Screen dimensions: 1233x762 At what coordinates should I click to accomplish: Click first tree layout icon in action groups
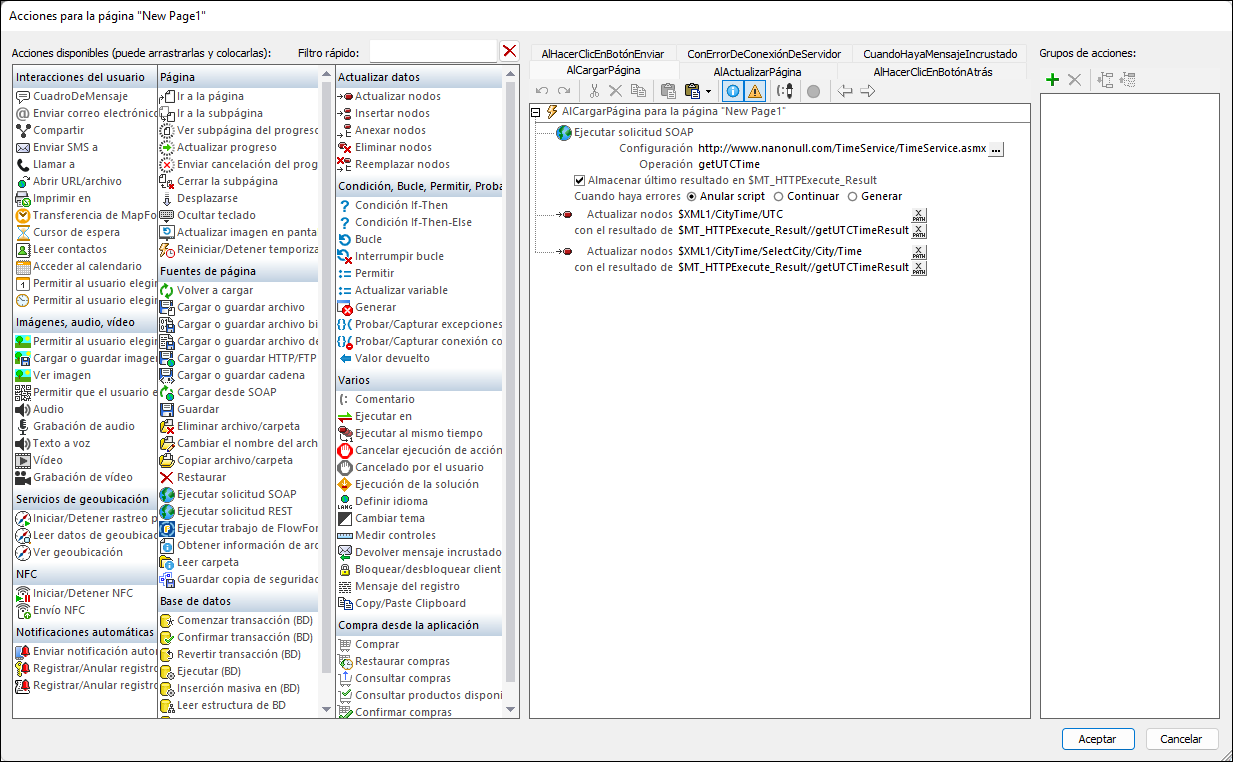[x=1106, y=79]
